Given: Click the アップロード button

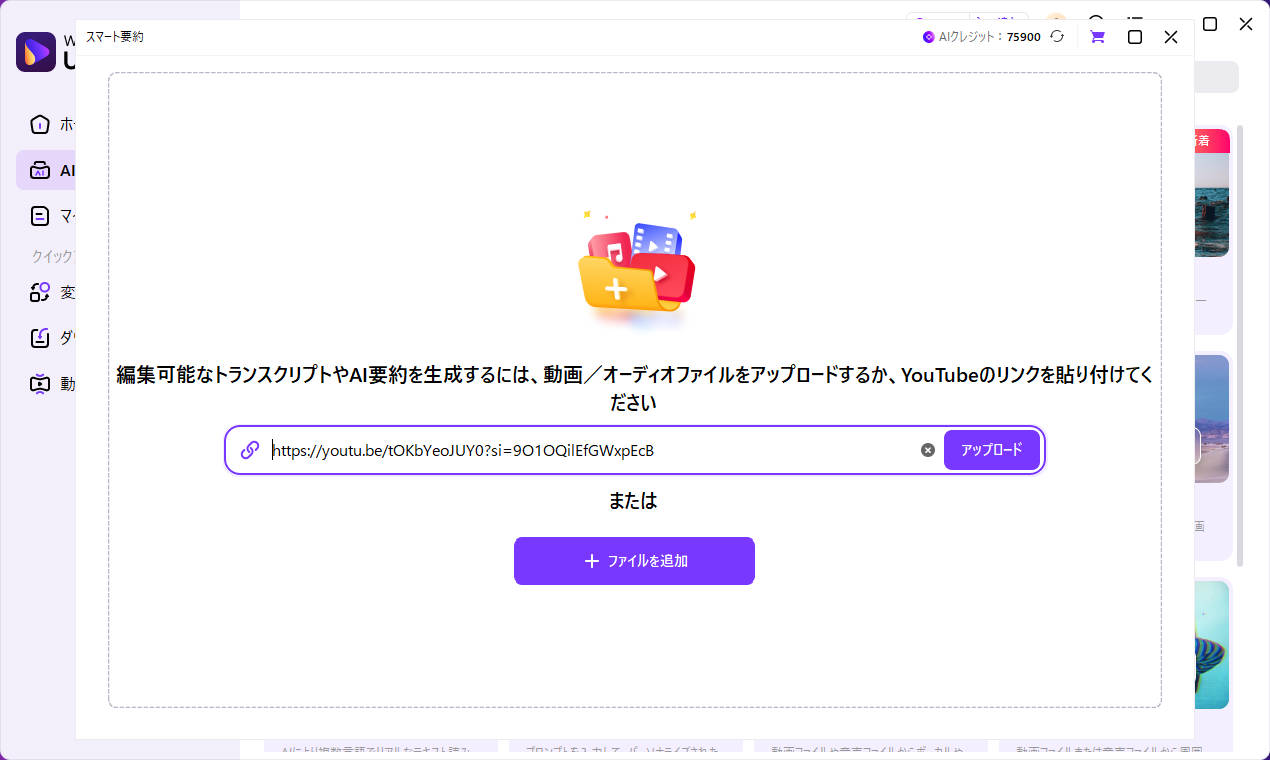Looking at the screenshot, I should [x=991, y=450].
